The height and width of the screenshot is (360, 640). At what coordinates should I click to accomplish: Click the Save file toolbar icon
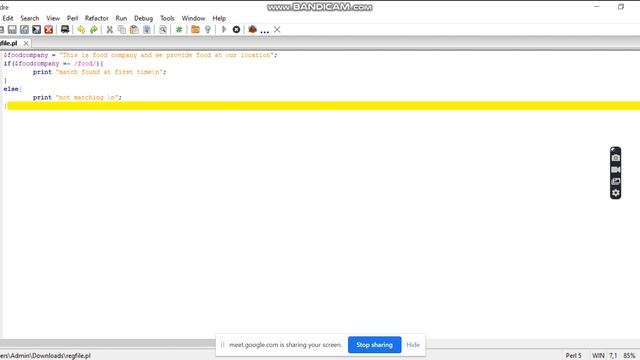(12, 29)
